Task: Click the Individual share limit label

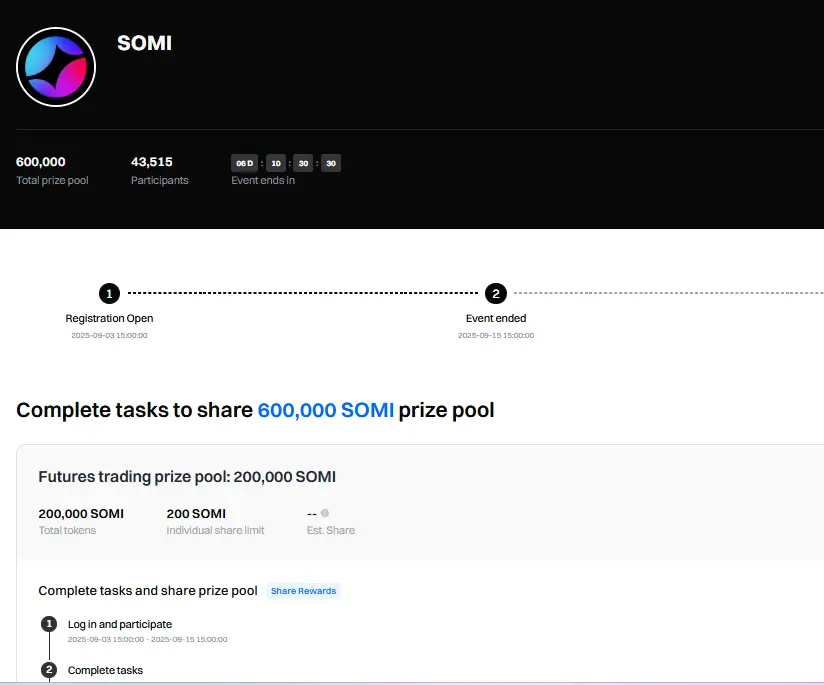Action: (215, 530)
